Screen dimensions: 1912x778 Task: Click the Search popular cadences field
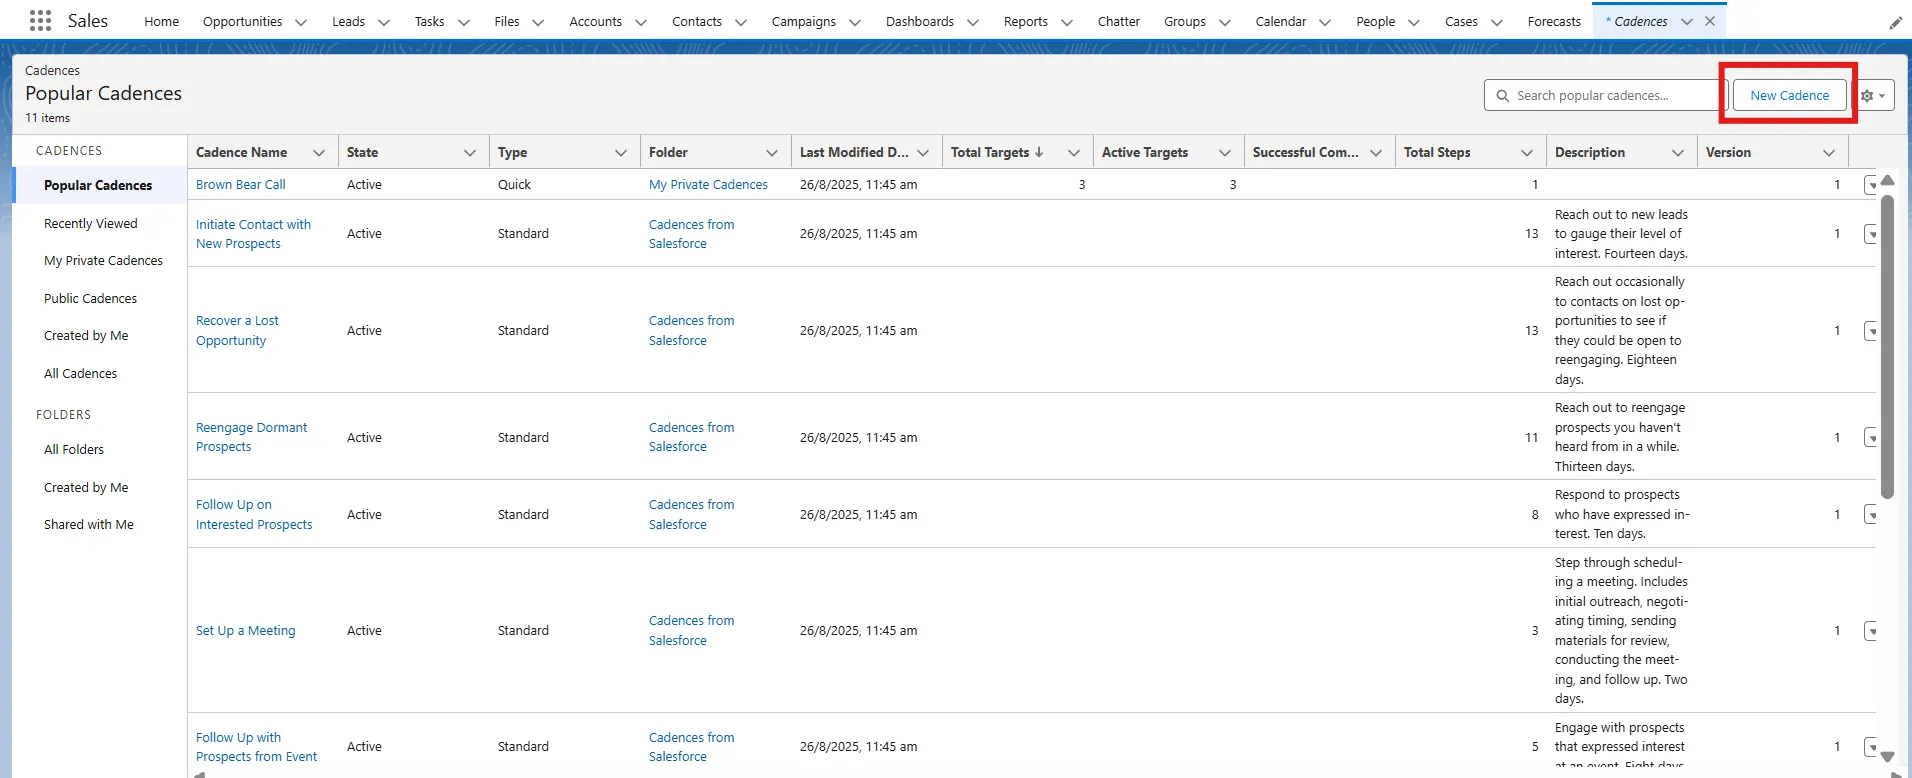tap(1605, 96)
